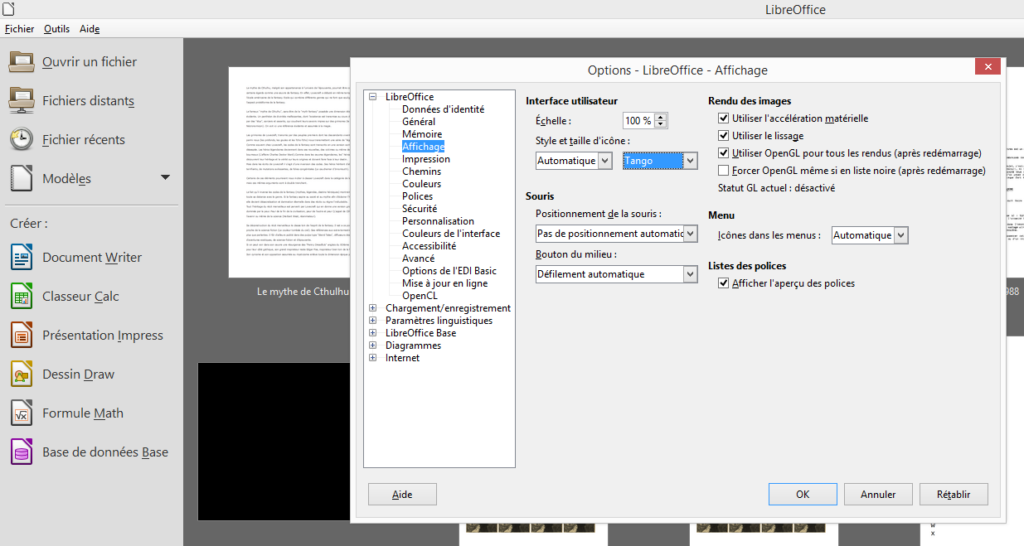Expand the Chargement/enregistrement tree node
Image resolution: width=1024 pixels, height=546 pixels.
[373, 308]
